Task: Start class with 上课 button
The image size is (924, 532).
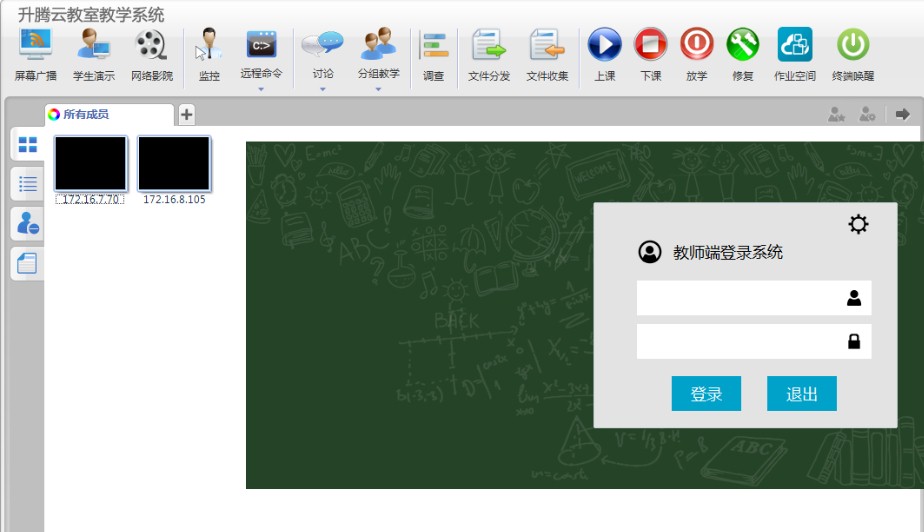Action: [604, 46]
